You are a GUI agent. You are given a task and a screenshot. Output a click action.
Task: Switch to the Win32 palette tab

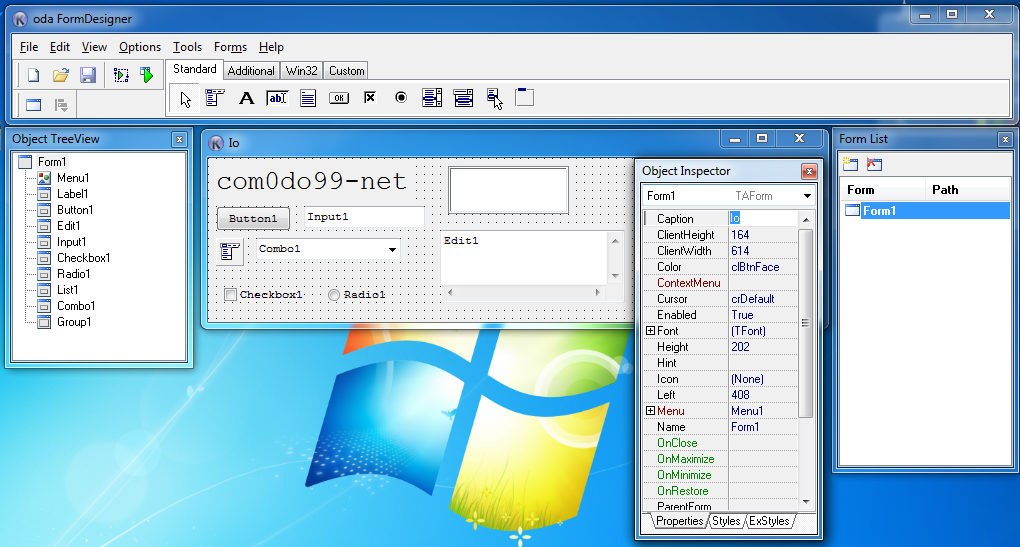(302, 71)
